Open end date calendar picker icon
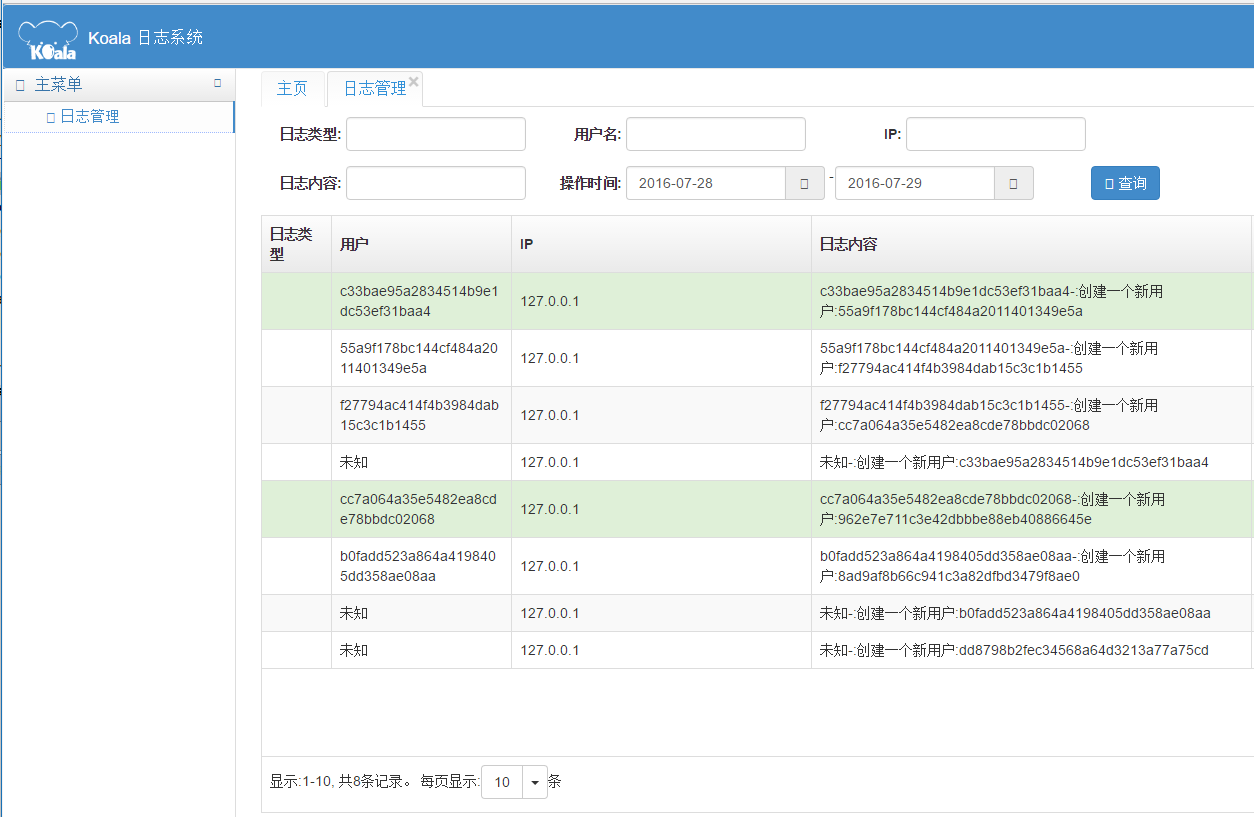The height and width of the screenshot is (817, 1254). [x=1013, y=184]
